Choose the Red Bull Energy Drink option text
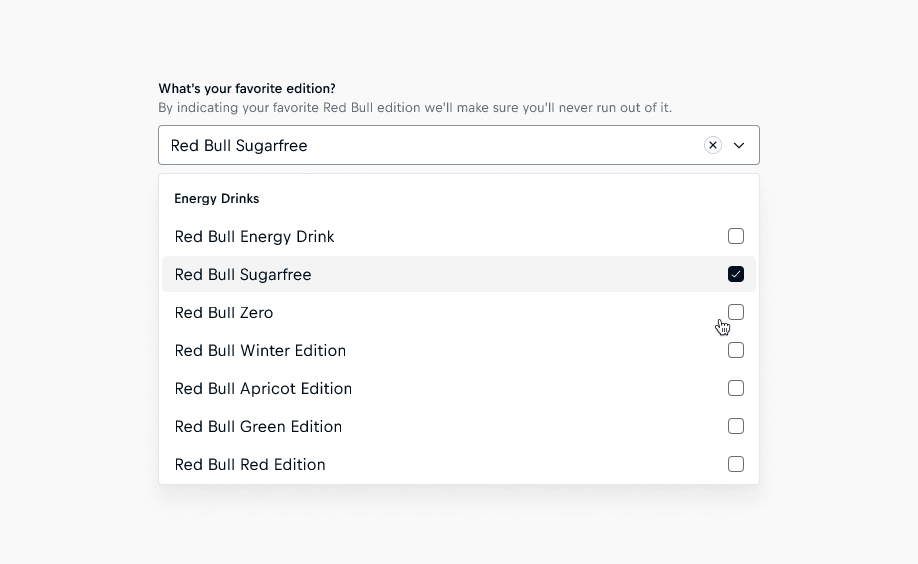The width and height of the screenshot is (918, 564). tap(255, 237)
